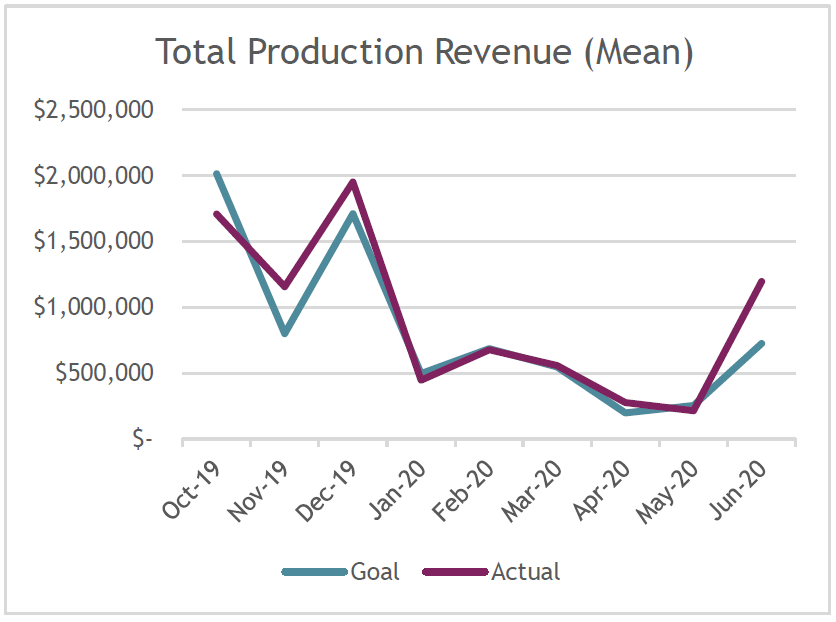The image size is (836, 622).
Task: Click the Actual line peak at Dec-19
Action: click(353, 182)
